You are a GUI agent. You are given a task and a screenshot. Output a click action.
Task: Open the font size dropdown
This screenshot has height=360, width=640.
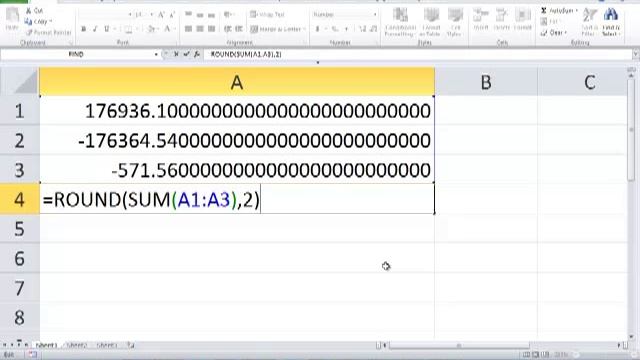click(x=151, y=15)
